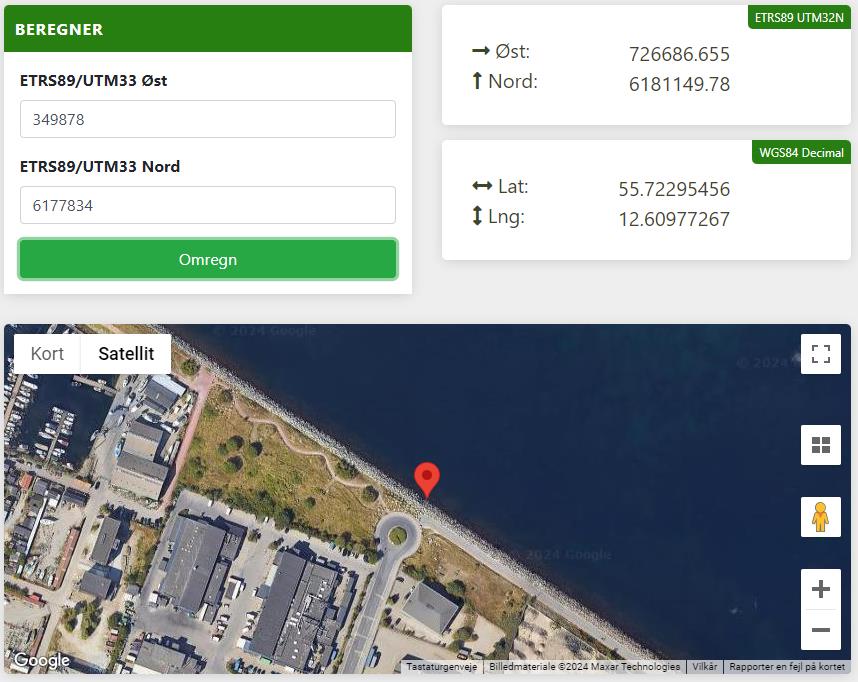Select the Øst value 726686.655
The image size is (858, 682).
tap(679, 54)
